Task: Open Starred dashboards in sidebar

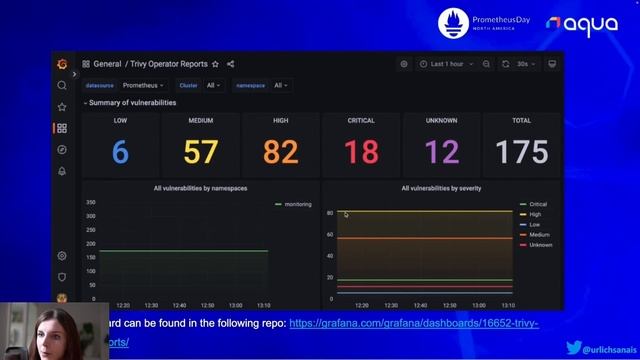Action: [62, 107]
